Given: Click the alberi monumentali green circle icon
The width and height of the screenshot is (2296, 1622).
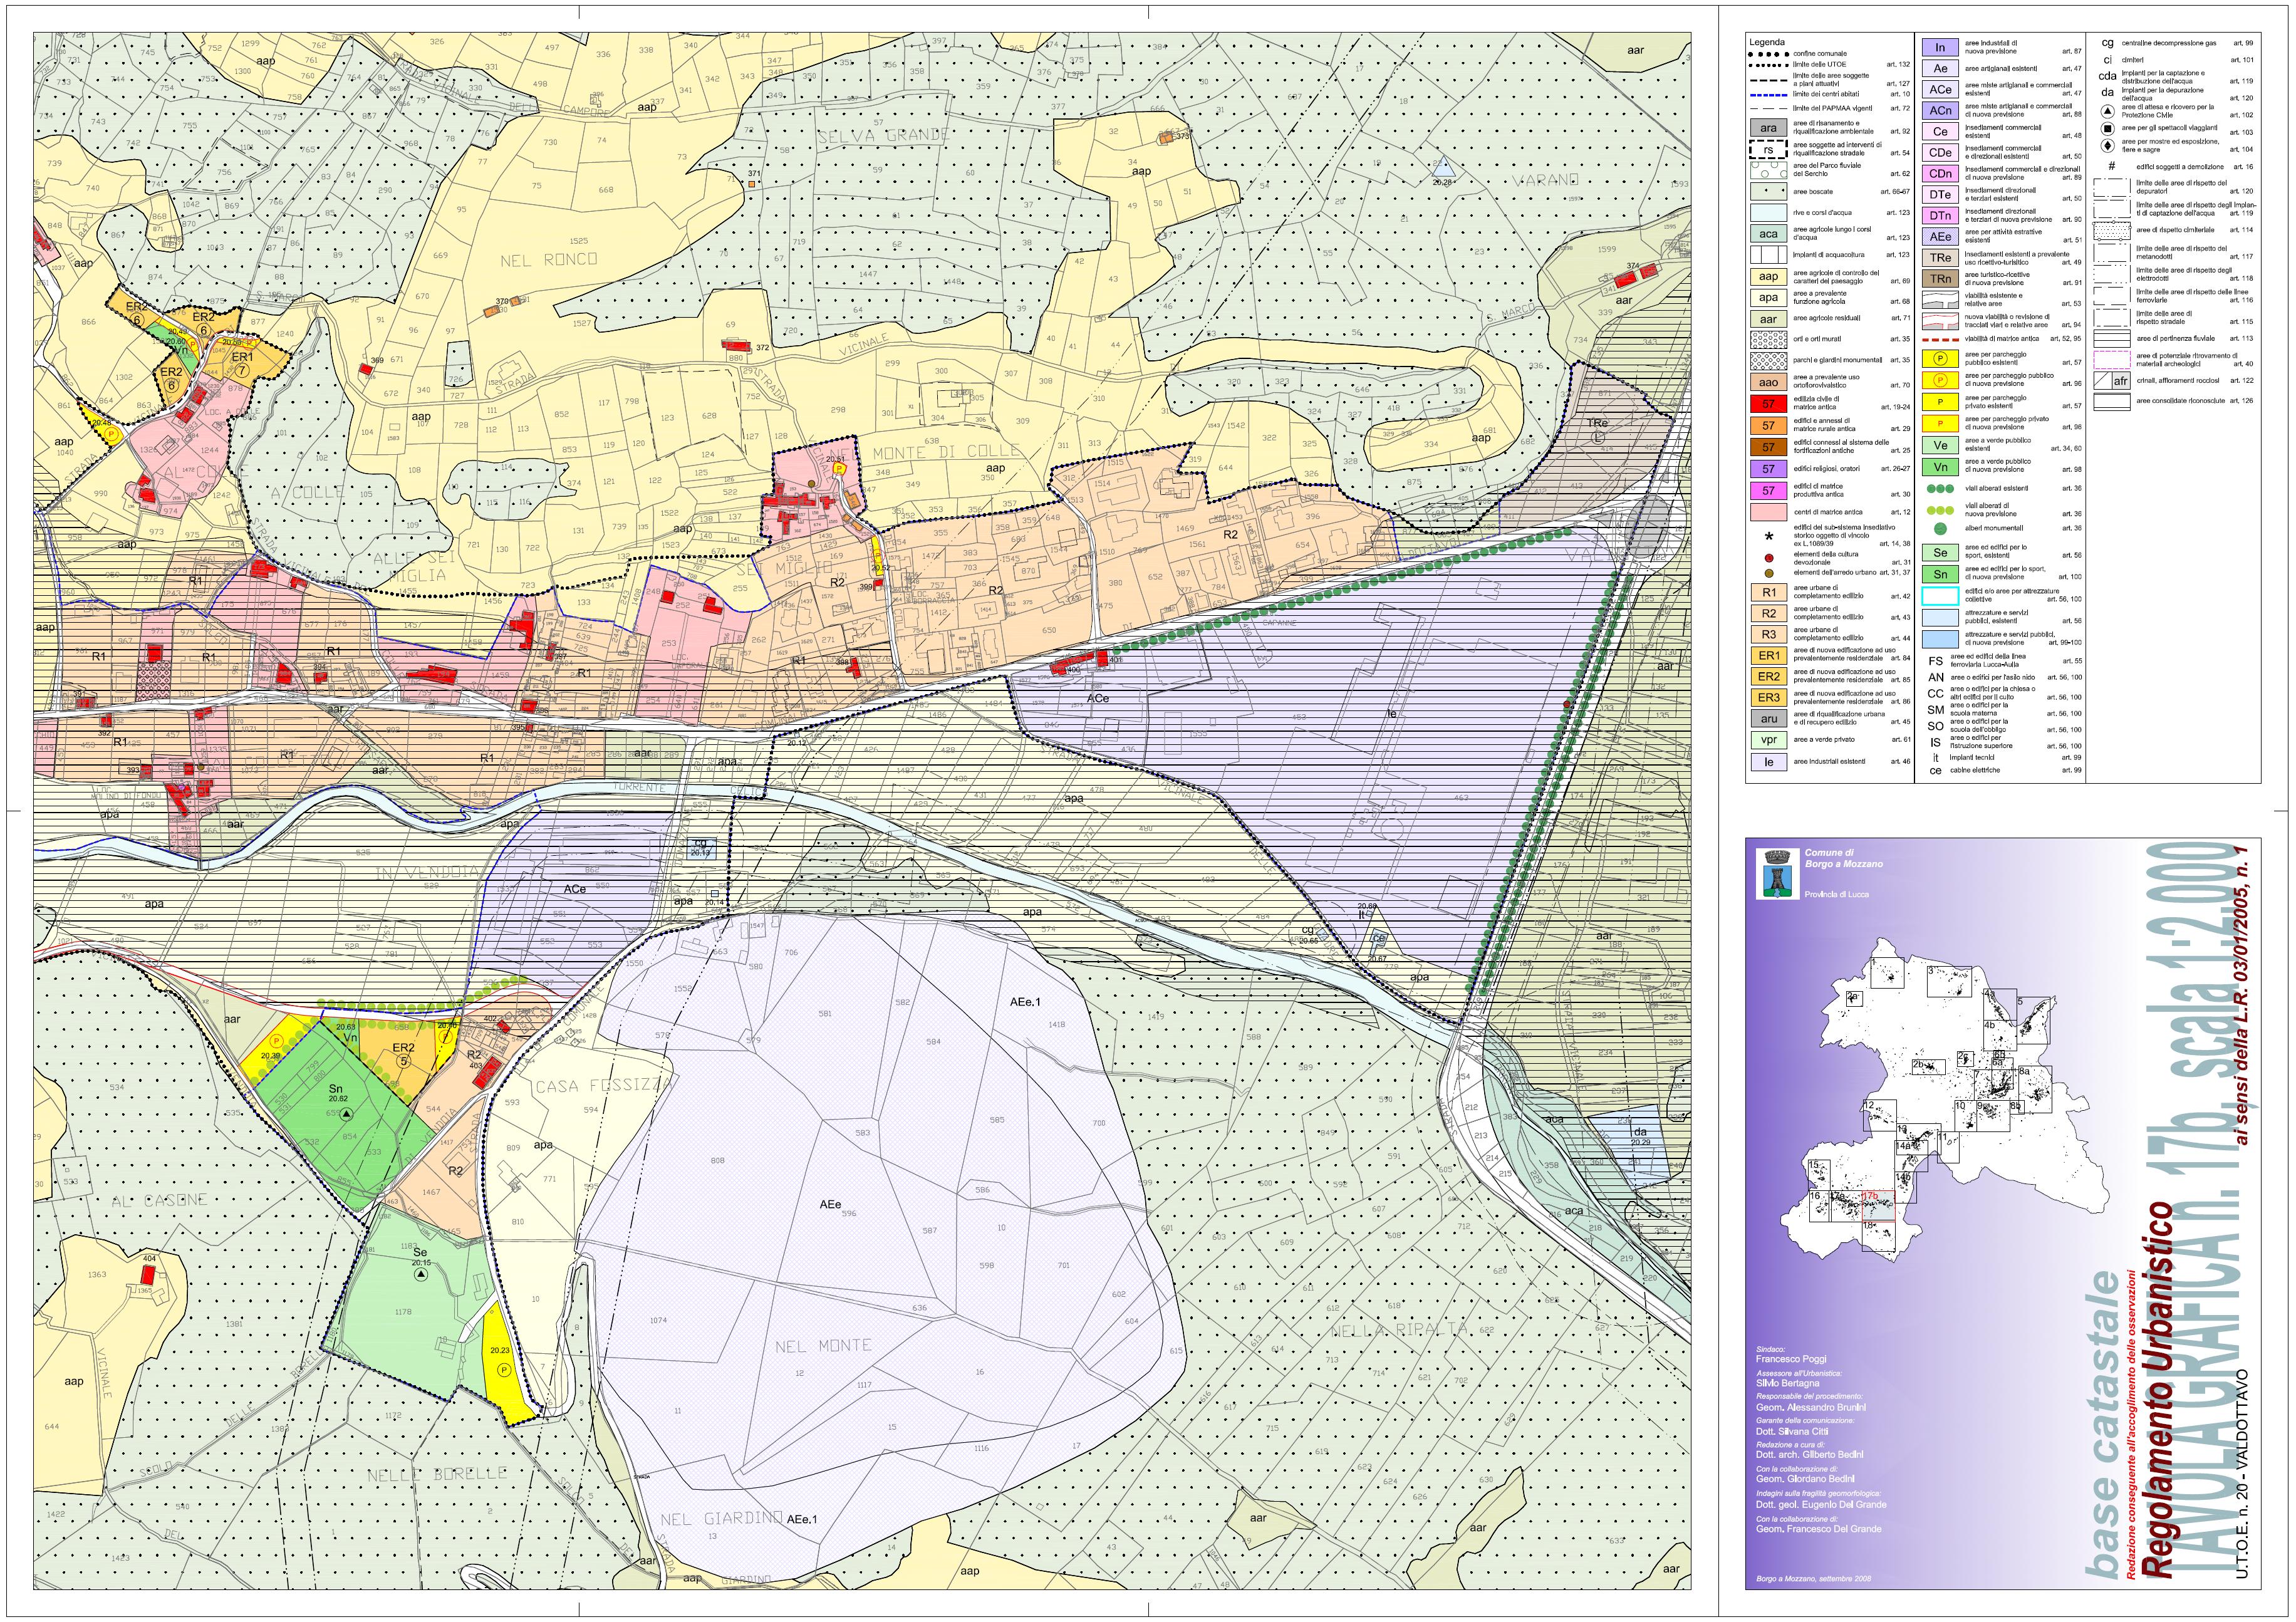Looking at the screenshot, I should tap(1940, 528).
